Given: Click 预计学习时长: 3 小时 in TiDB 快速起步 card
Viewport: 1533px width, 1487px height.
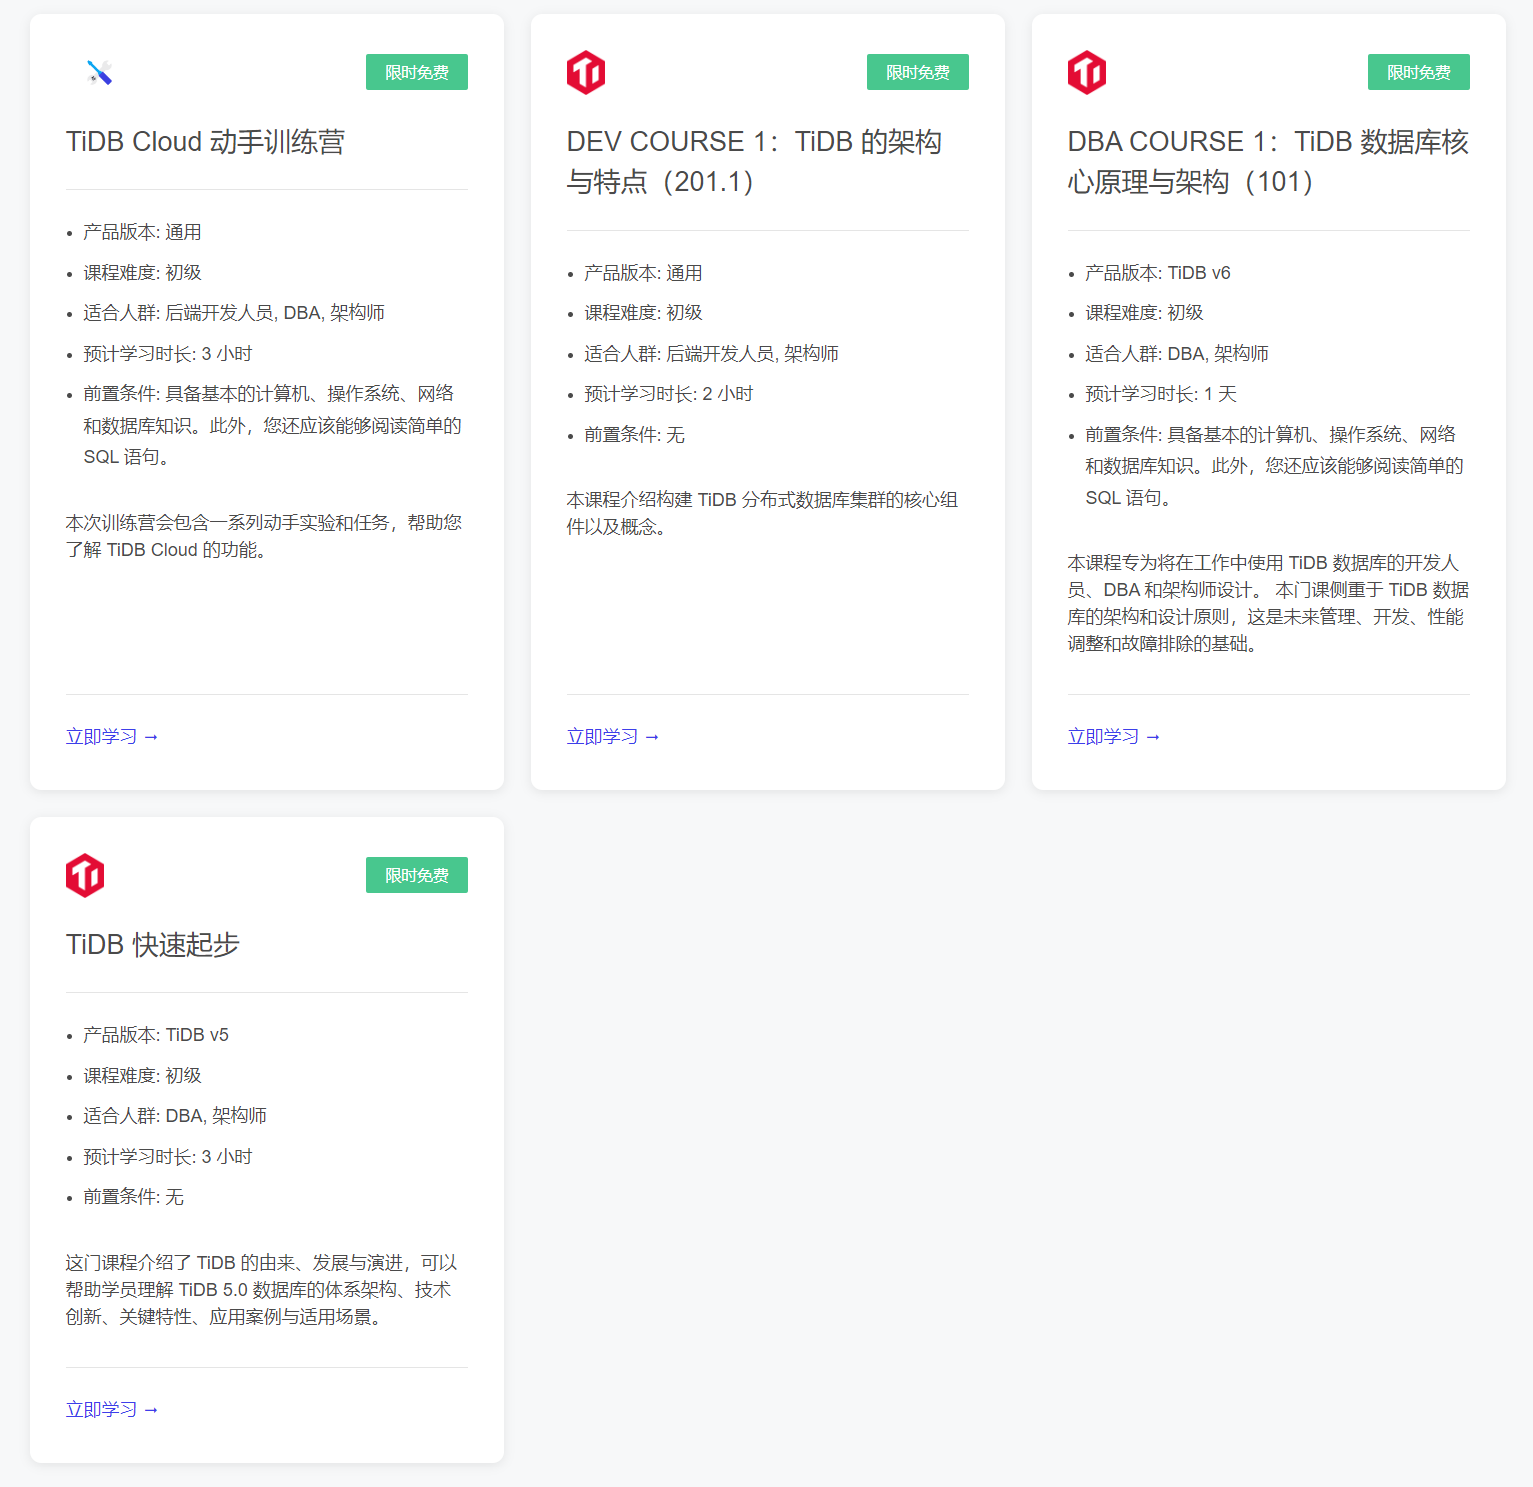Looking at the screenshot, I should click(x=168, y=1157).
